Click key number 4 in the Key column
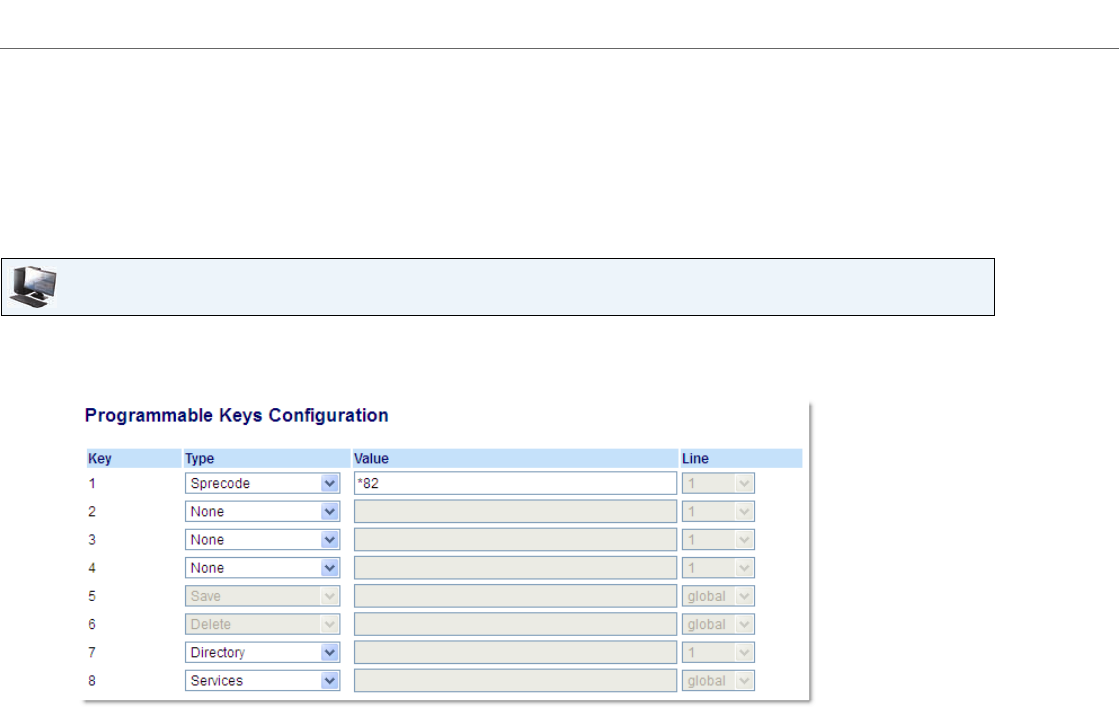 point(92,568)
